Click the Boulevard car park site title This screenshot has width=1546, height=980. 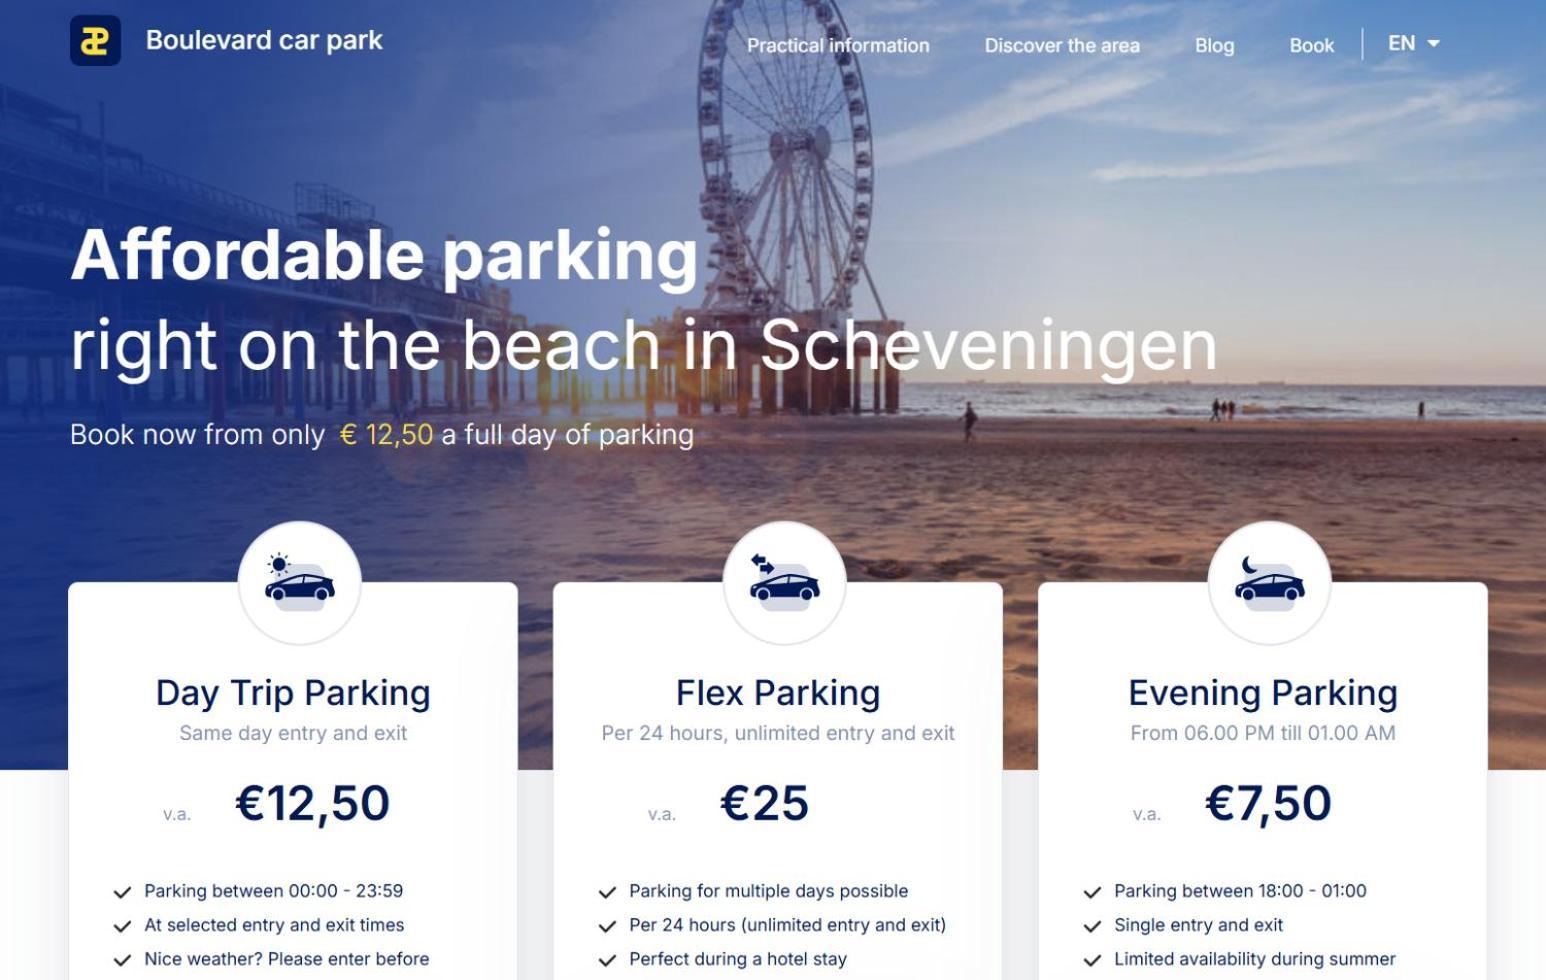pyautogui.click(x=264, y=40)
